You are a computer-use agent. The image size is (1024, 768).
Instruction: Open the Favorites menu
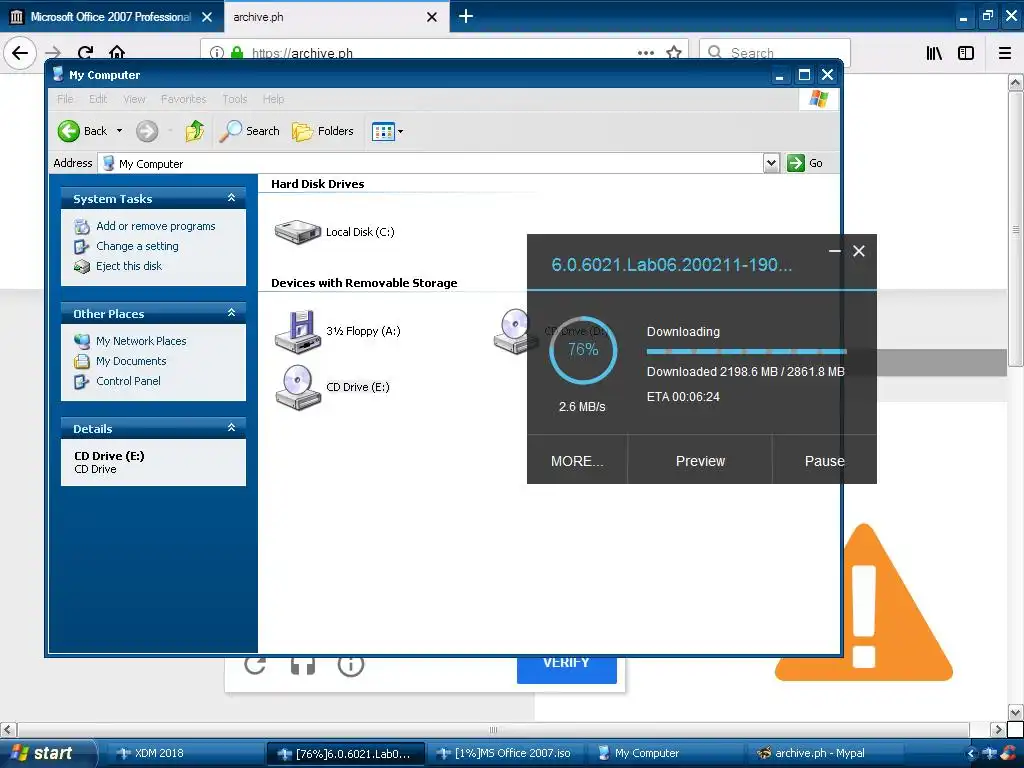(x=184, y=99)
